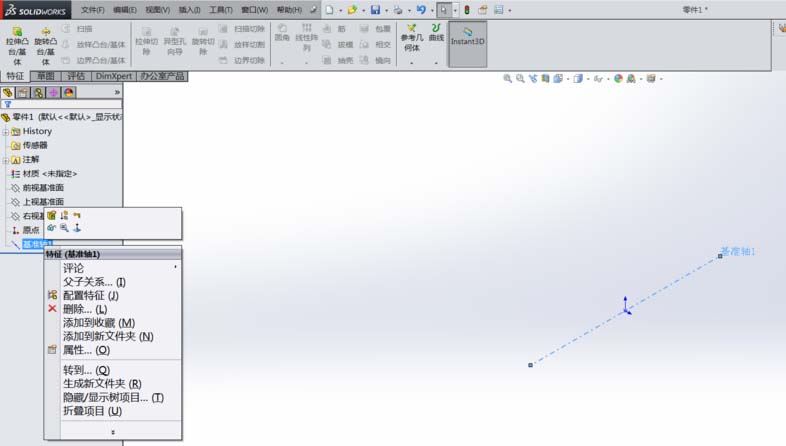This screenshot has width=786, height=446.
Task: Click ConfigurationManager tab icon
Action: click(38, 92)
